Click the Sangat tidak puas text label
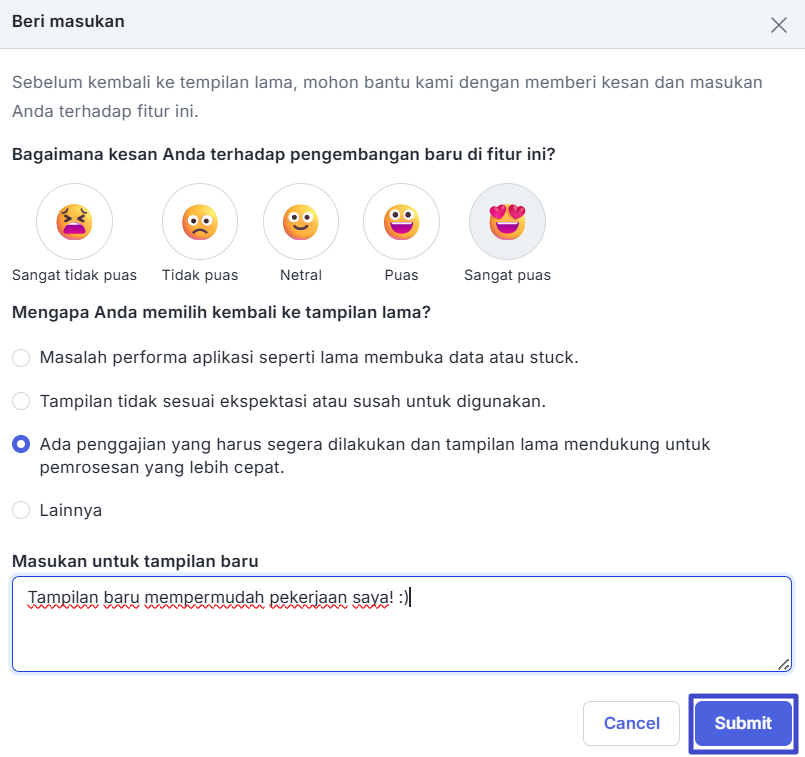The height and width of the screenshot is (757, 805). 74,276
